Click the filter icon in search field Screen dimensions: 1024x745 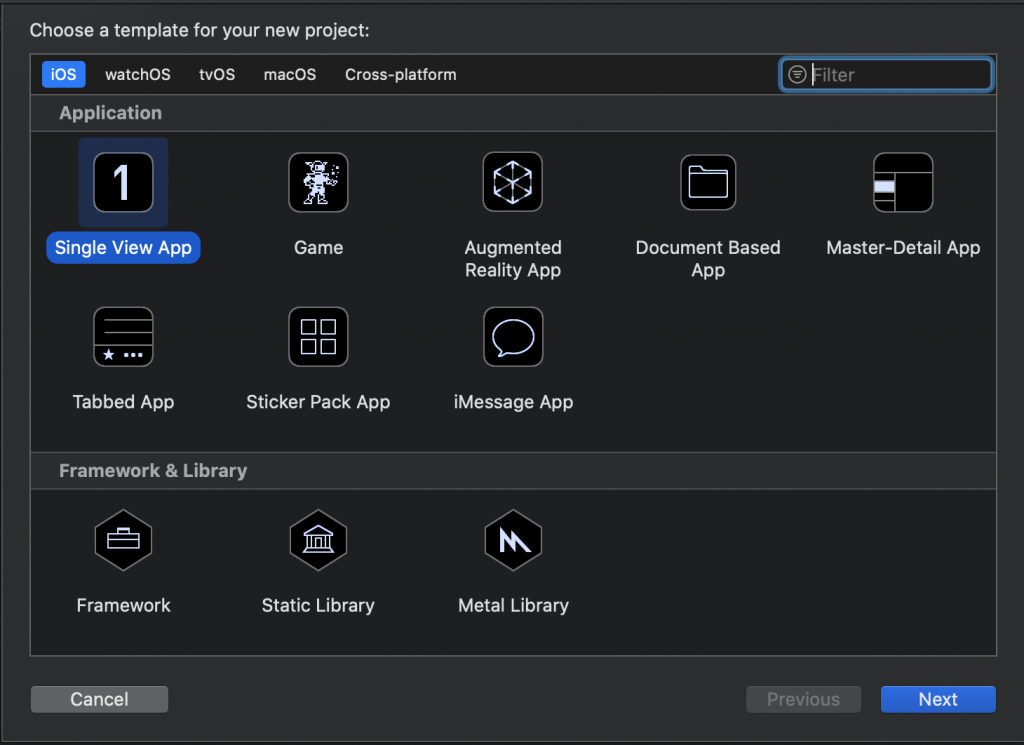(x=797, y=74)
